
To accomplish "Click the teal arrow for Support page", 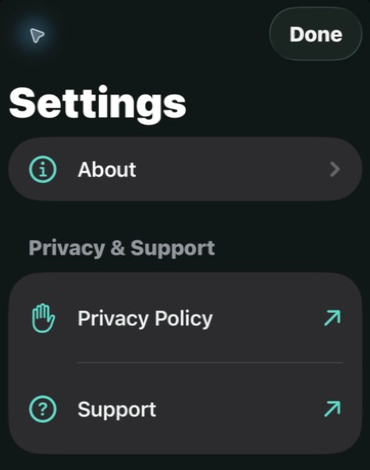I will (332, 409).
